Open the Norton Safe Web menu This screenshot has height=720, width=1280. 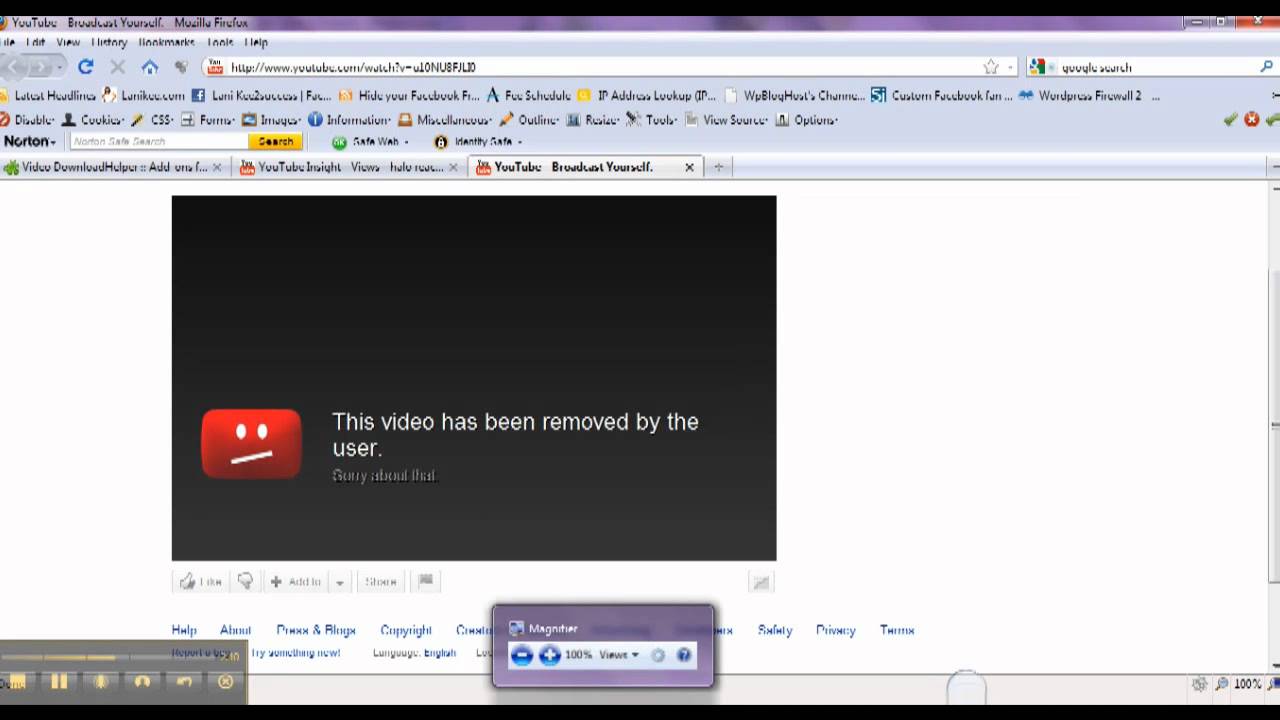pyautogui.click(x=371, y=142)
